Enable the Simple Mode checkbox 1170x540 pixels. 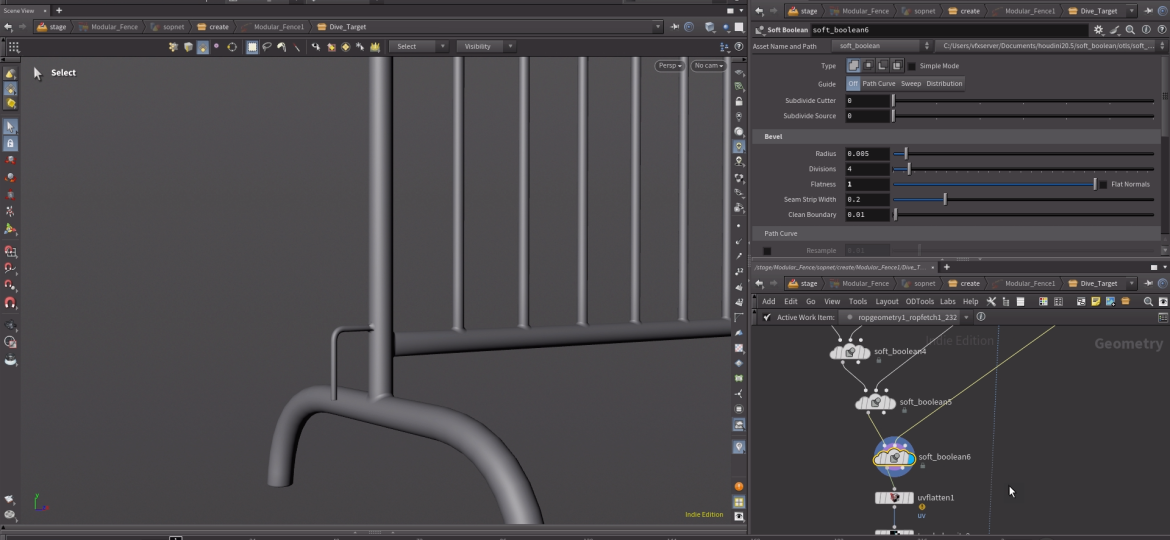911,66
